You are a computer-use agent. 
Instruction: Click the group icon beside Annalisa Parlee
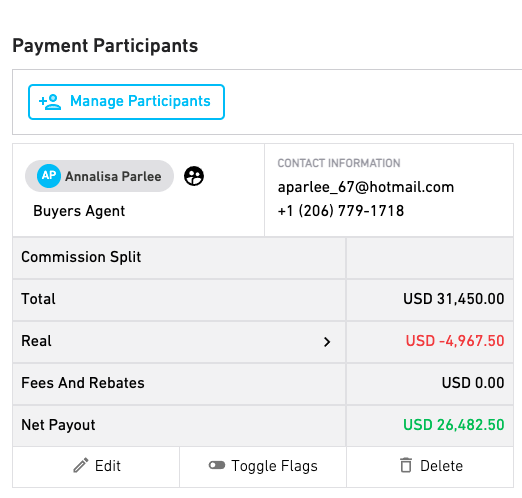[194, 176]
